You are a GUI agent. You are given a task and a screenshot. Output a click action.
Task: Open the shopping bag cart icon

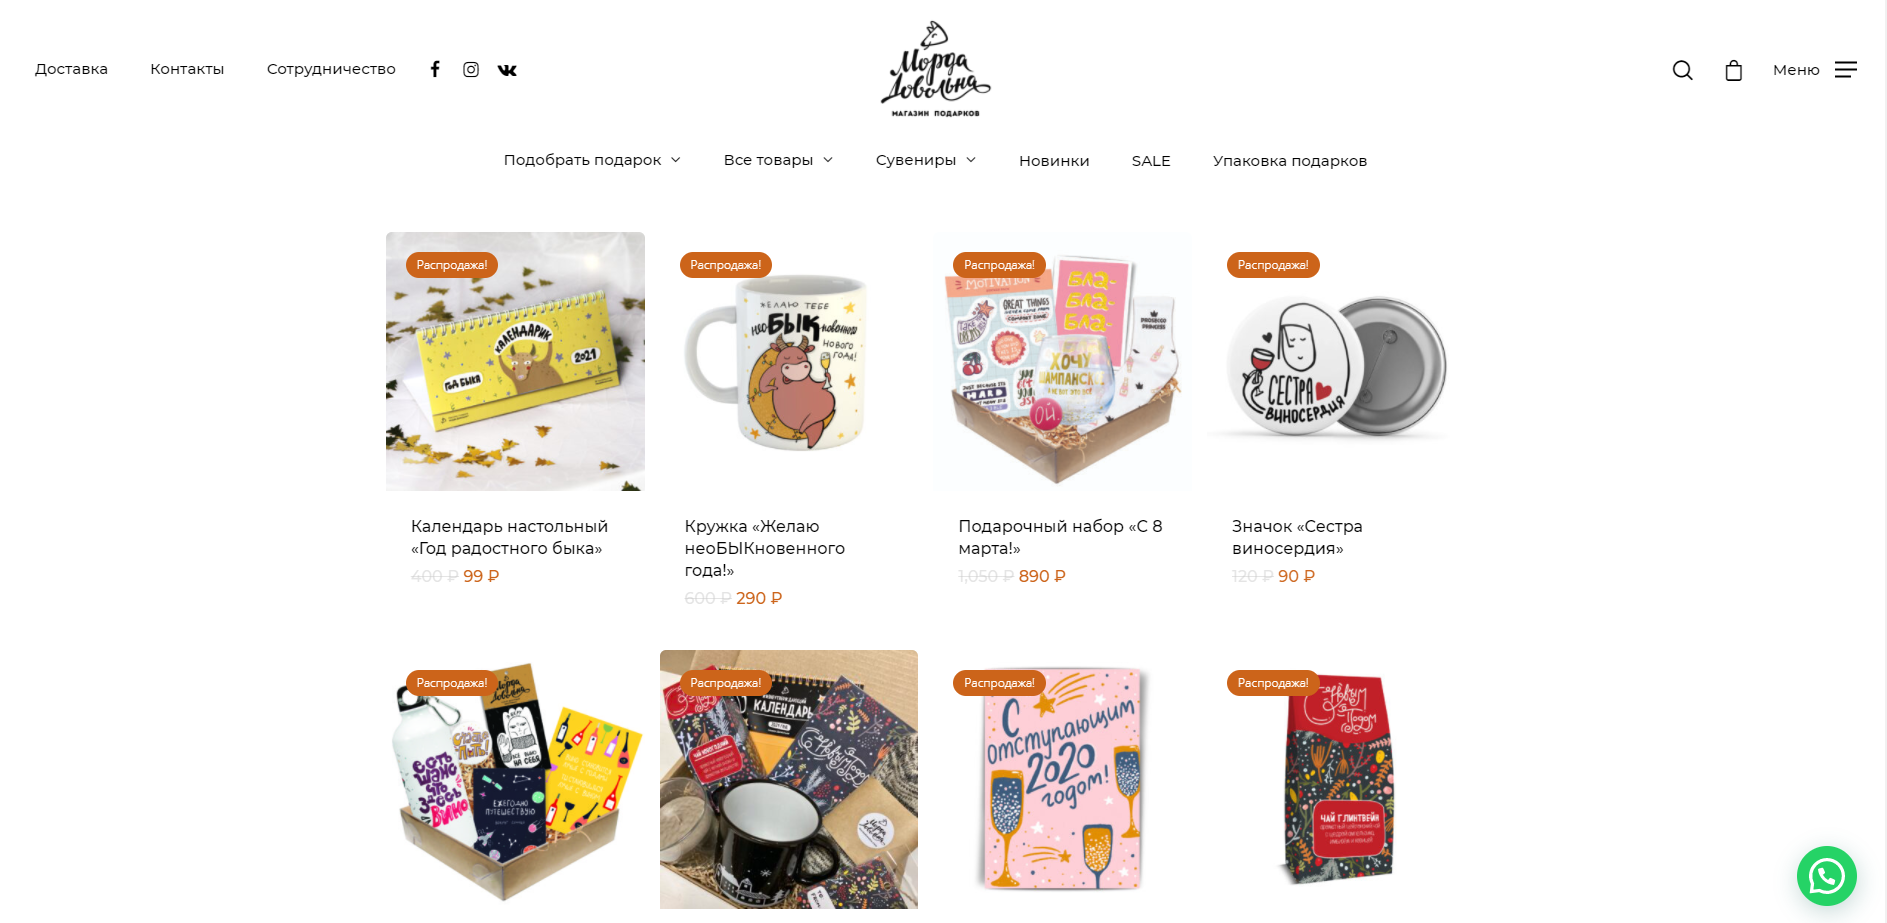(x=1734, y=70)
